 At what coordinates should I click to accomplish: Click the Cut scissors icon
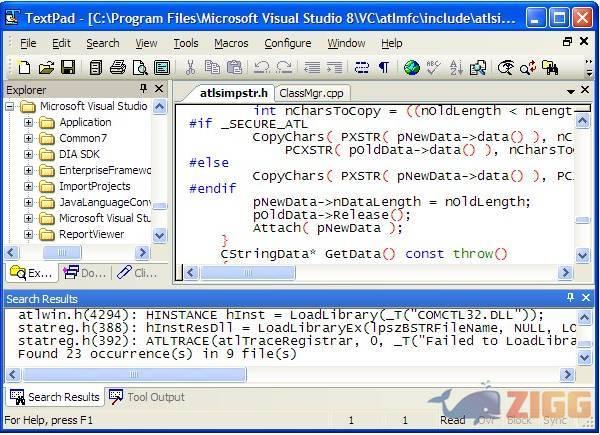pos(190,67)
